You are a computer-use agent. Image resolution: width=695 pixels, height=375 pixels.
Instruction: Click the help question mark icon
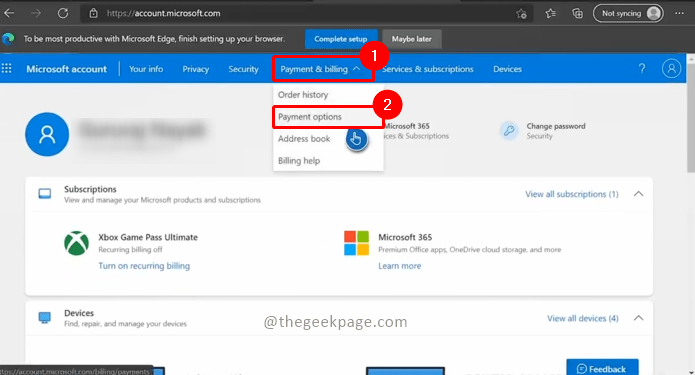pos(642,68)
